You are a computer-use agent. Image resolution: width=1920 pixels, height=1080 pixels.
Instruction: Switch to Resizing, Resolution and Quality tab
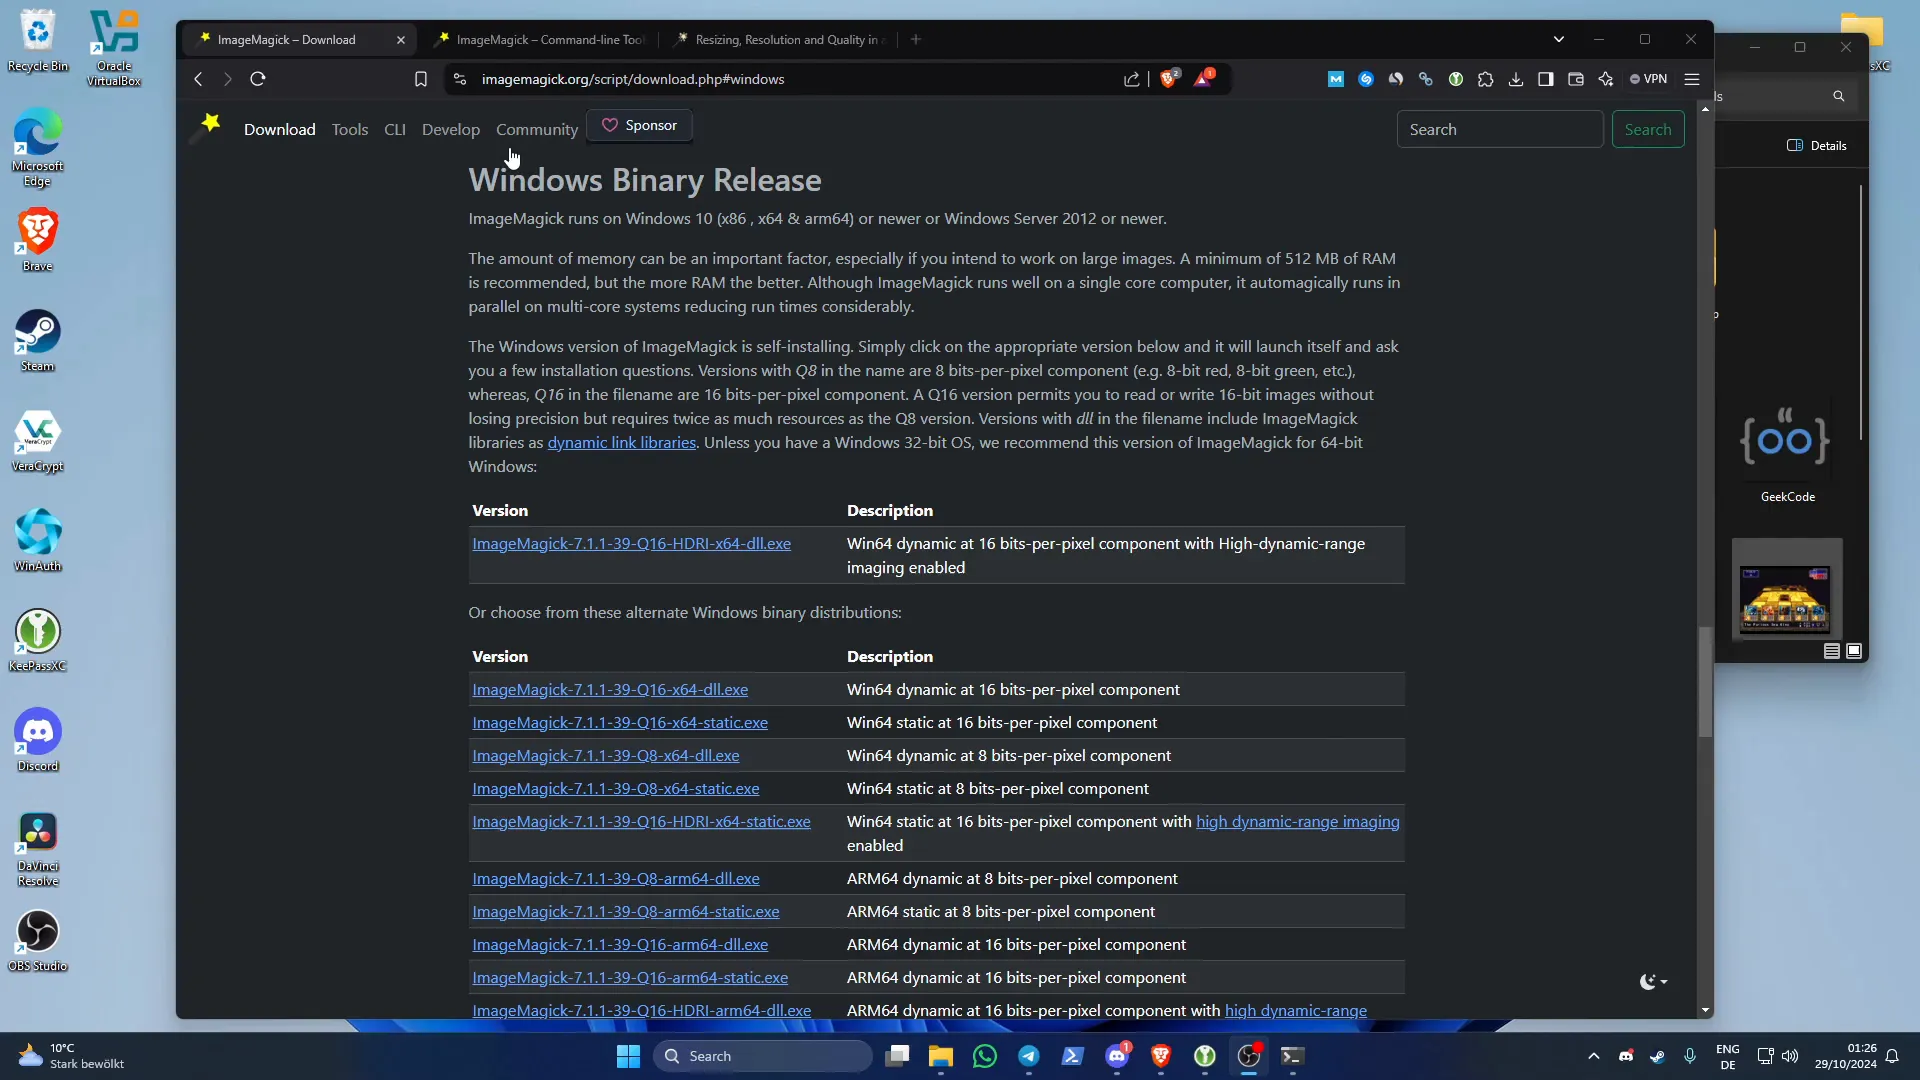[x=780, y=40]
